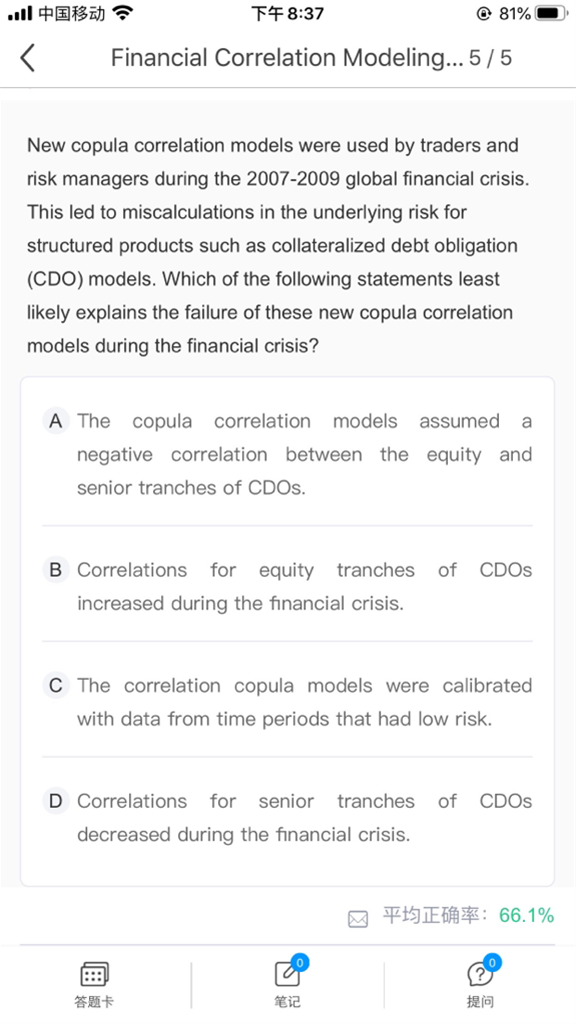Select answer option D circle
576x1024 pixels.
click(x=56, y=801)
